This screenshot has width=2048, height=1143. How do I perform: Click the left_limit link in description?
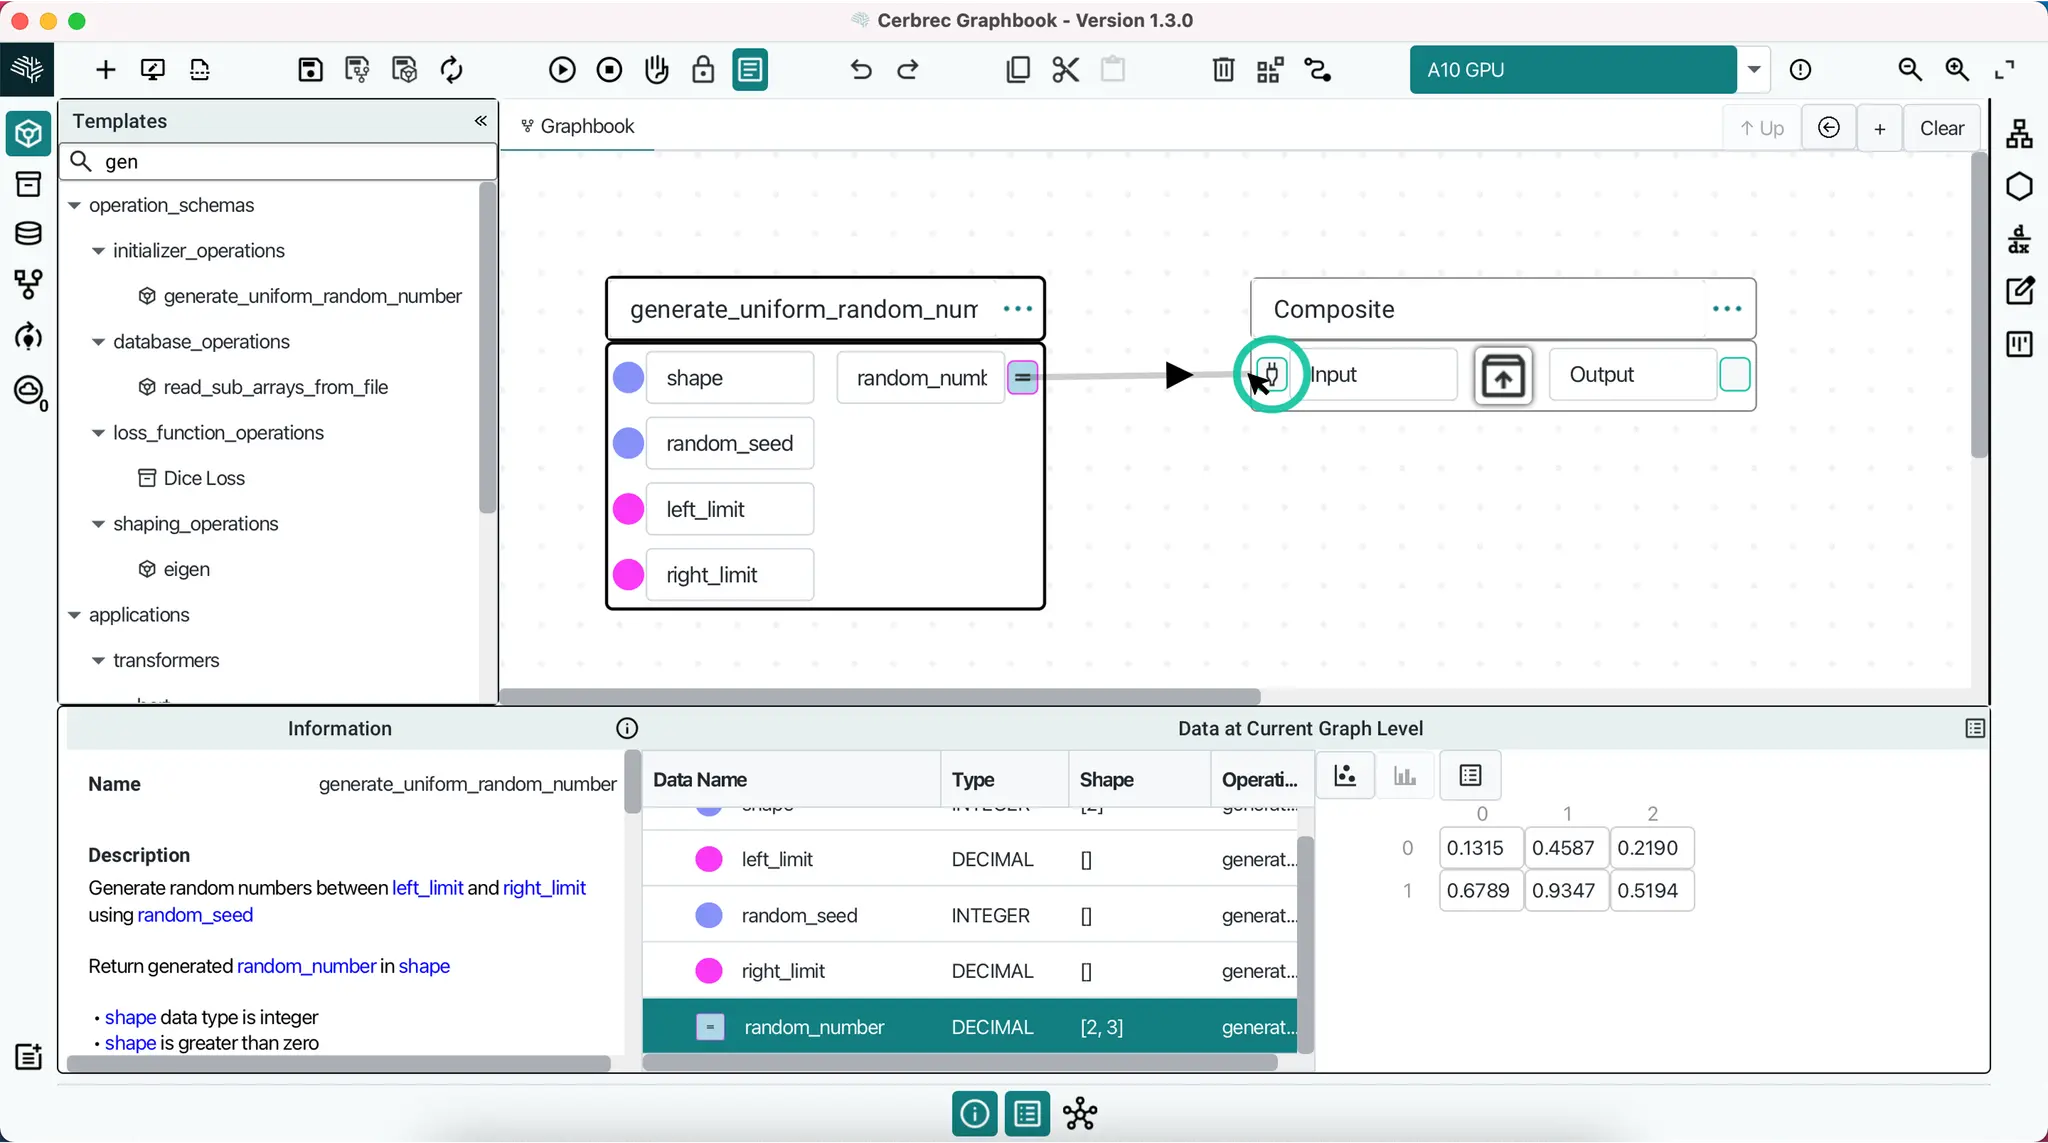coord(427,888)
